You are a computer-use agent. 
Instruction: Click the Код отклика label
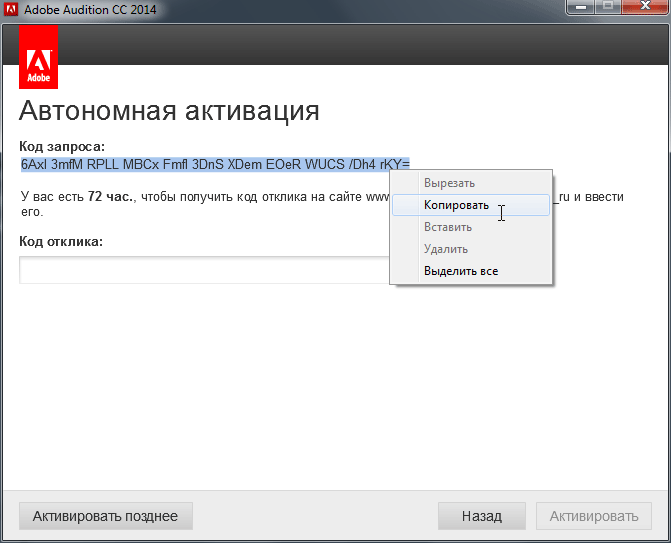pos(61,241)
